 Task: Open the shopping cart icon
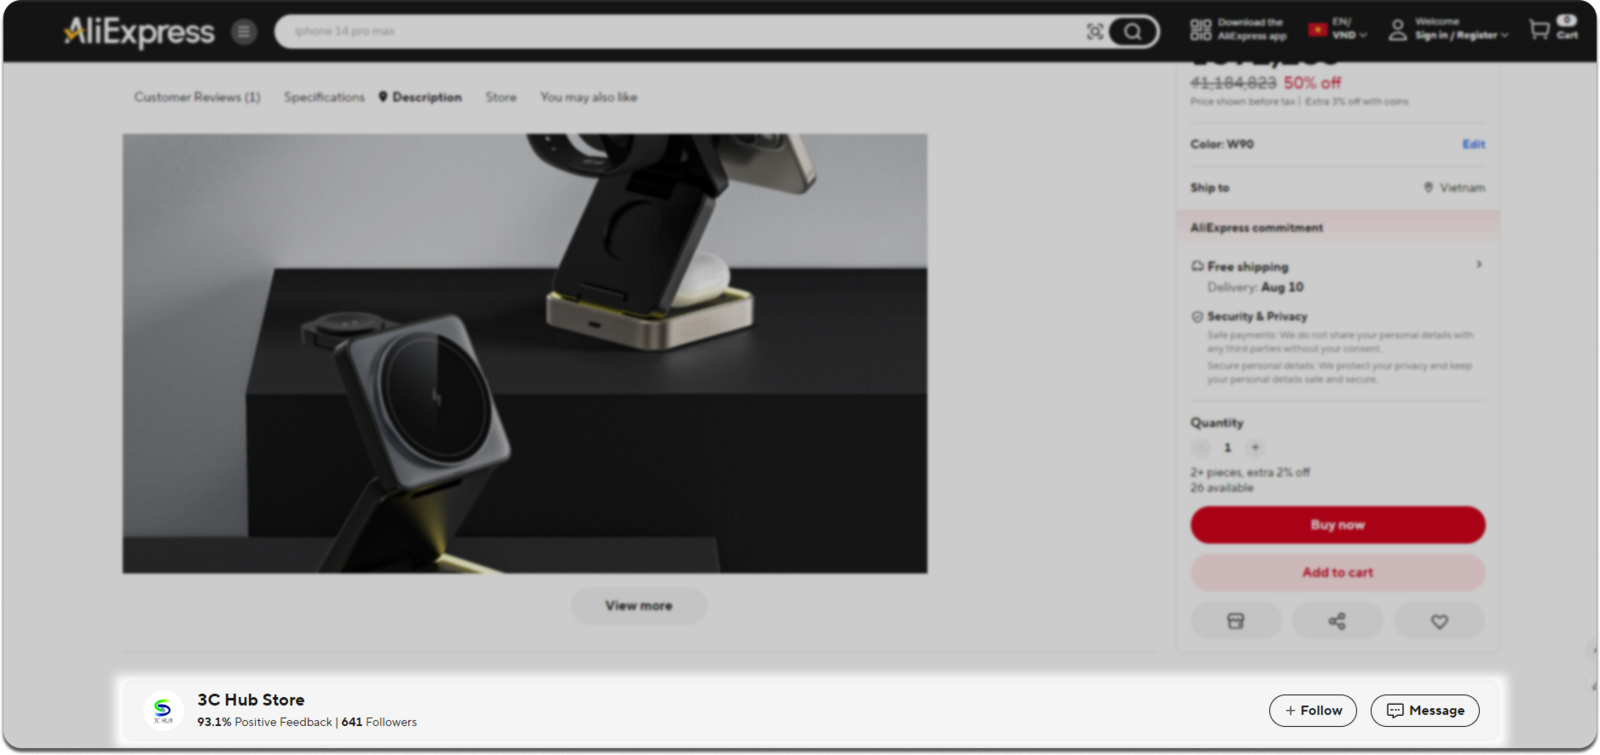pyautogui.click(x=1540, y=30)
